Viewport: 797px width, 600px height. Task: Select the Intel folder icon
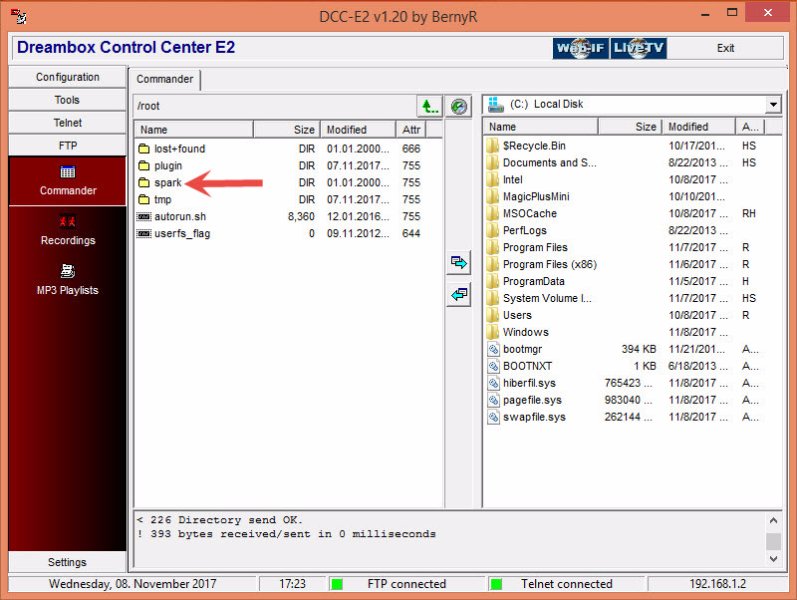click(x=492, y=179)
